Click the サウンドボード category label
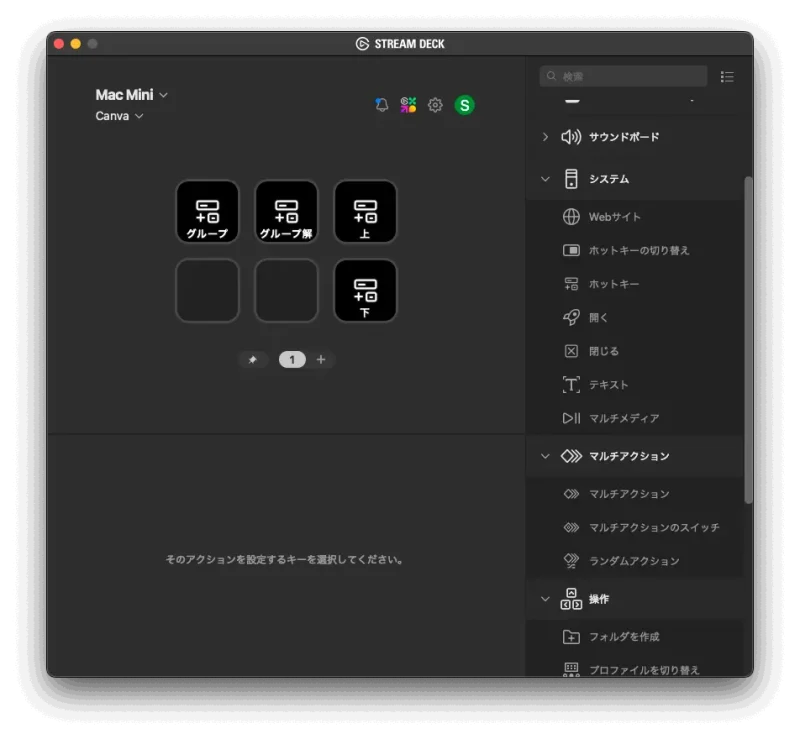800x739 pixels. [624, 137]
